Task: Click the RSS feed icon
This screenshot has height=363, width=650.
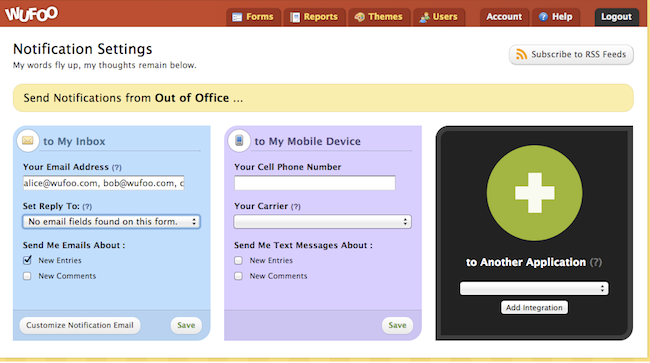Action: (521, 54)
